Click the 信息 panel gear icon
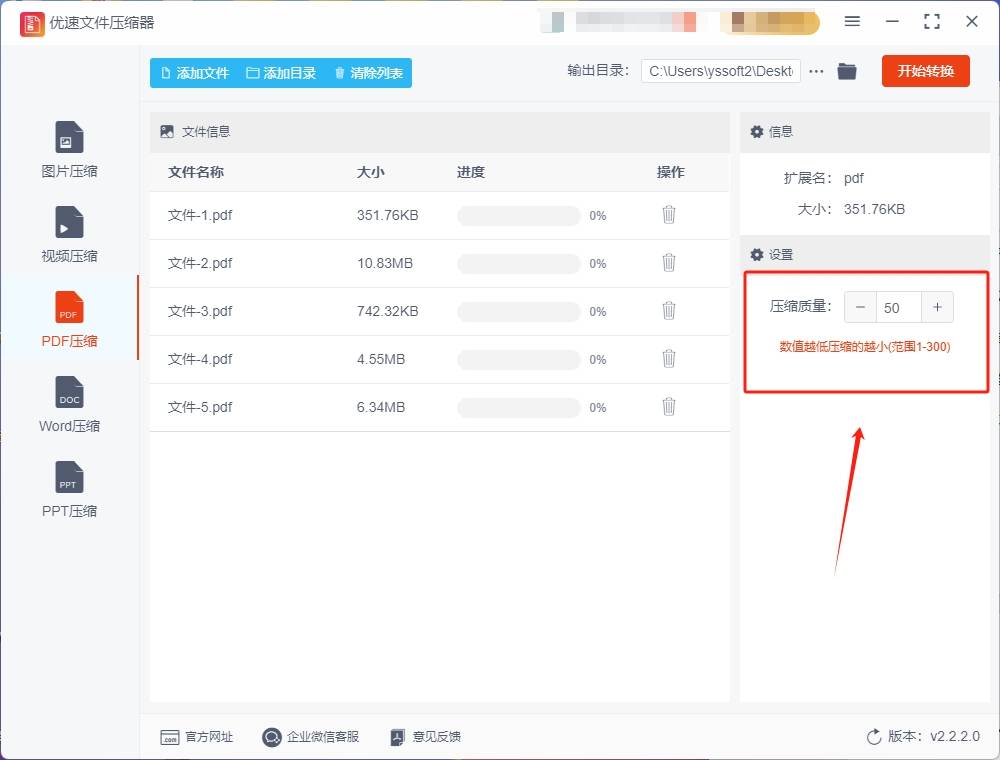 [756, 132]
